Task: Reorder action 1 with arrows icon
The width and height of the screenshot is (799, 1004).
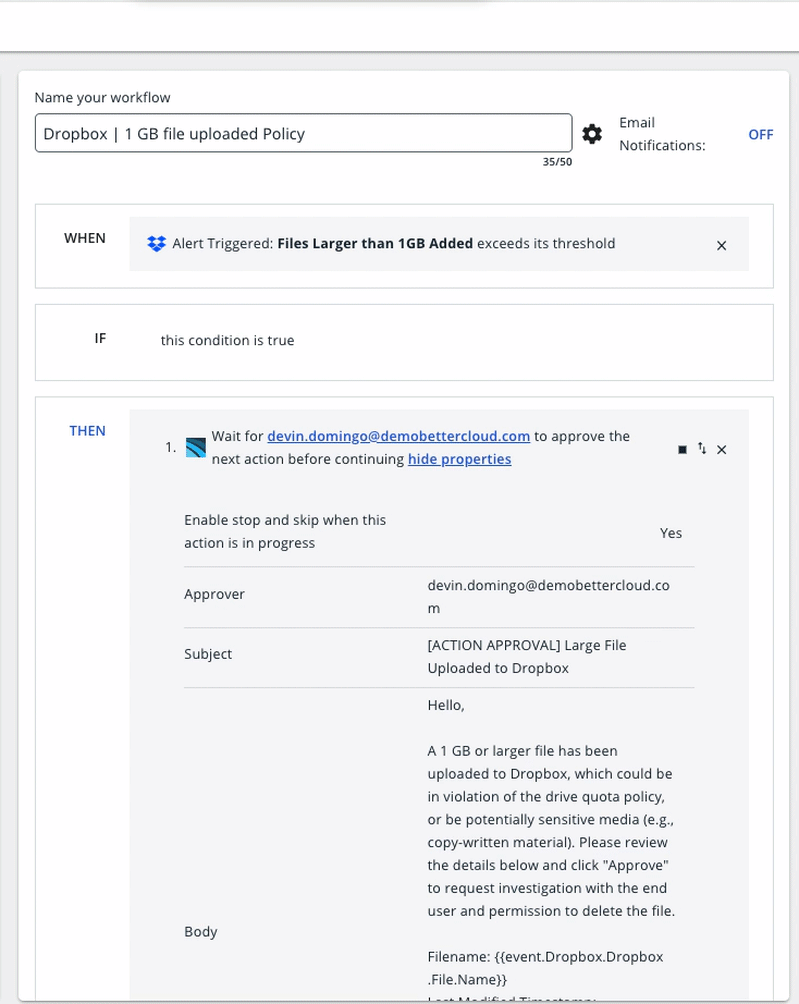Action: point(702,448)
